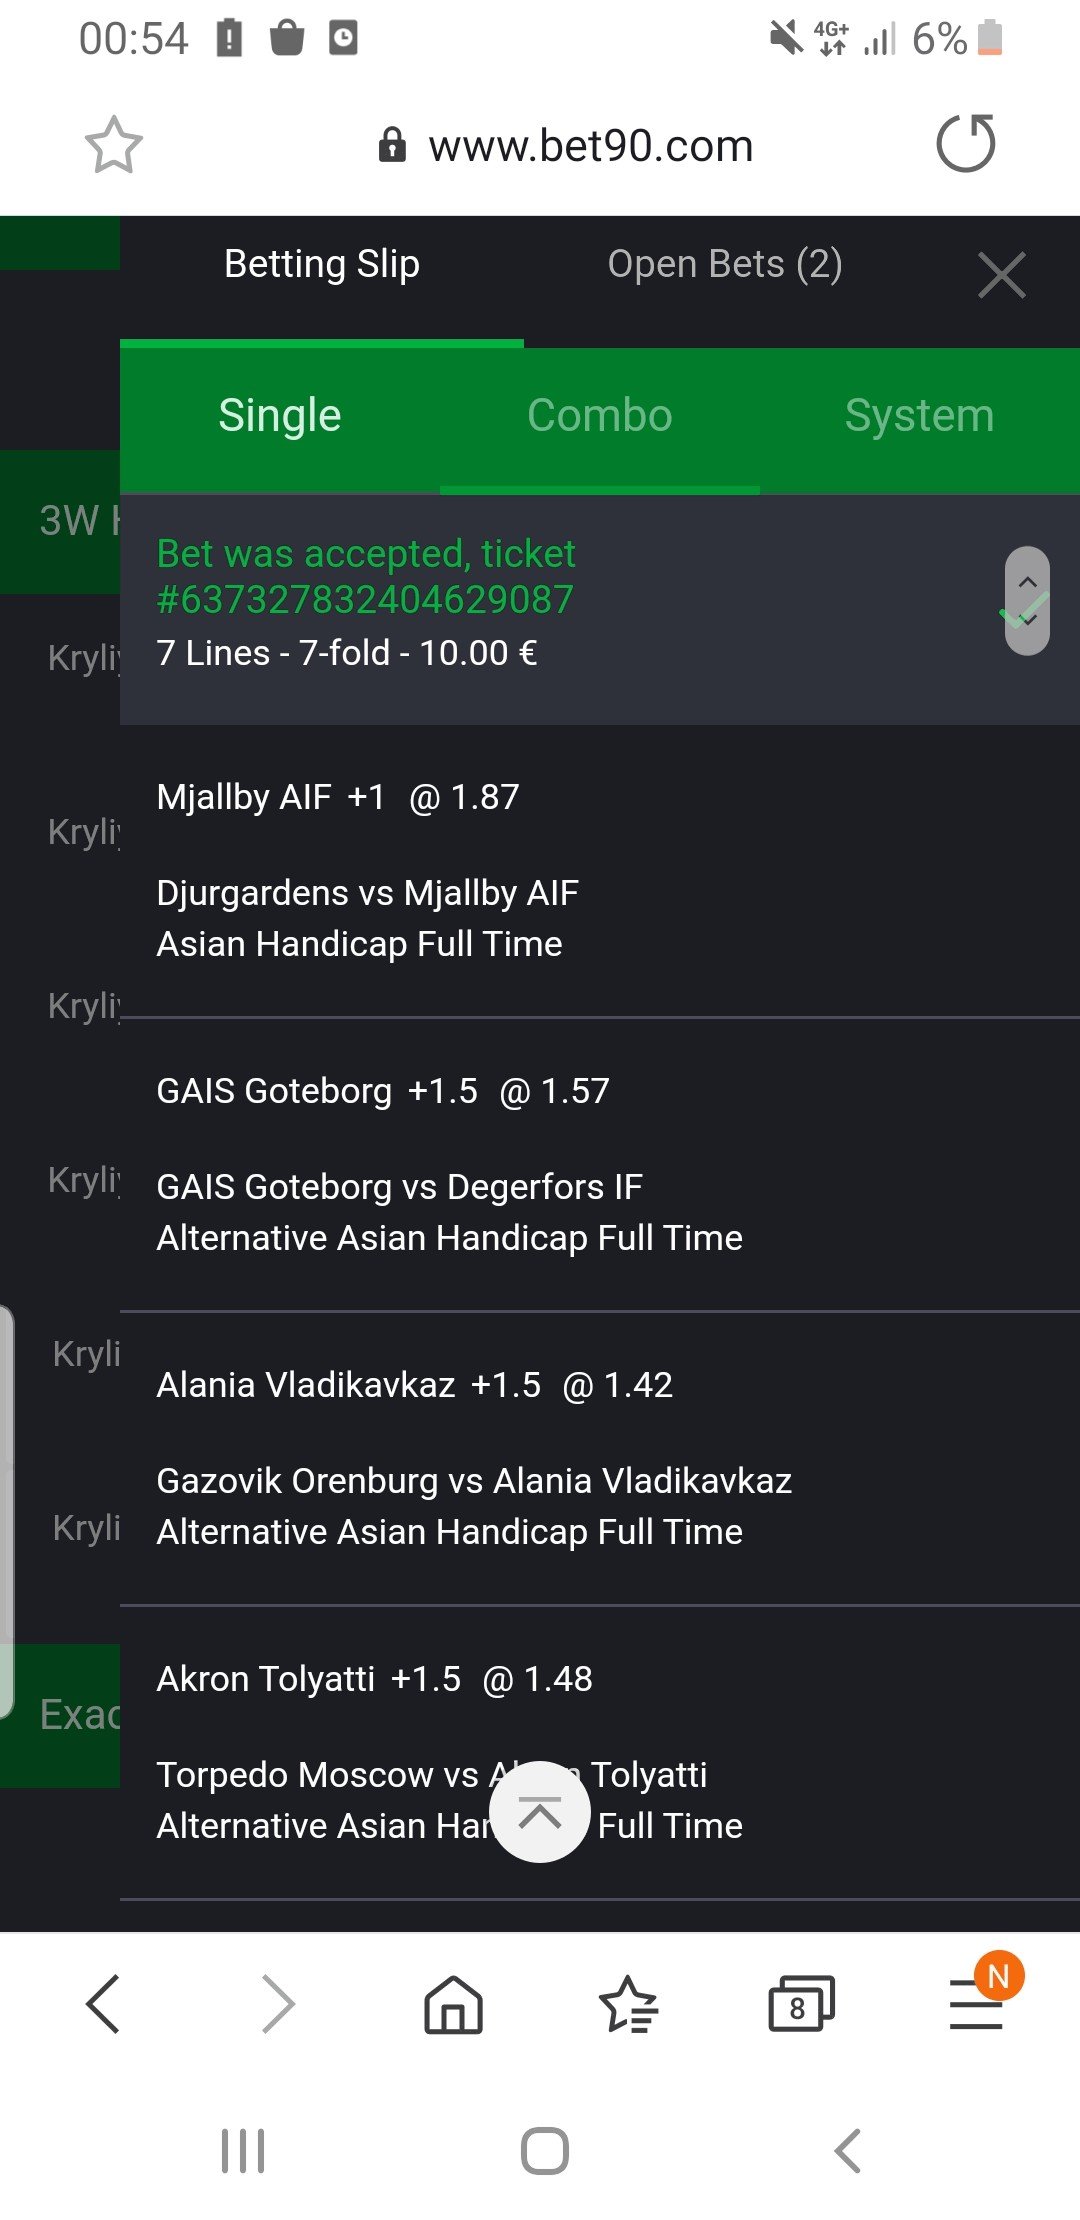Open the browser hamburger menu
The width and height of the screenshot is (1080, 2220).
tap(976, 2004)
